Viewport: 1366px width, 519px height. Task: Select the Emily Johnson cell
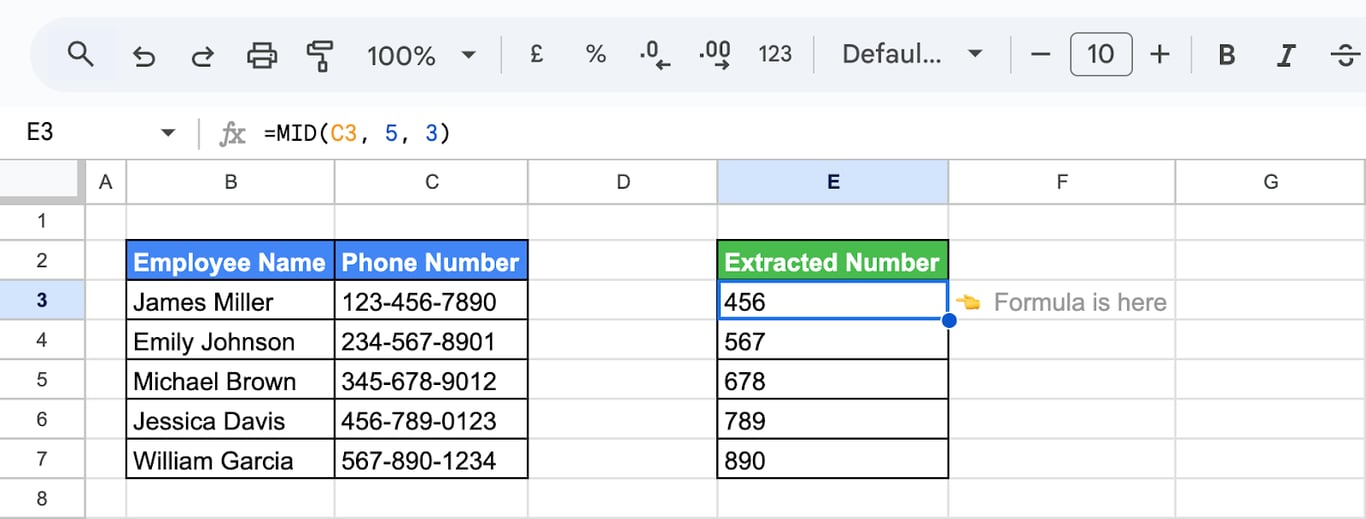pyautogui.click(x=231, y=341)
